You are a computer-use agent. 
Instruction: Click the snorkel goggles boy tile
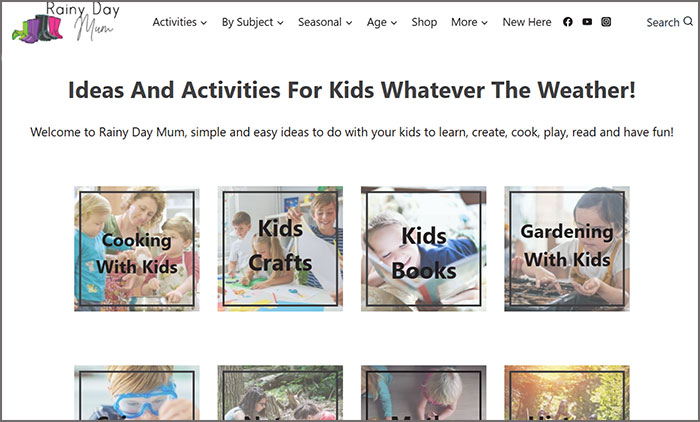click(x=137, y=393)
